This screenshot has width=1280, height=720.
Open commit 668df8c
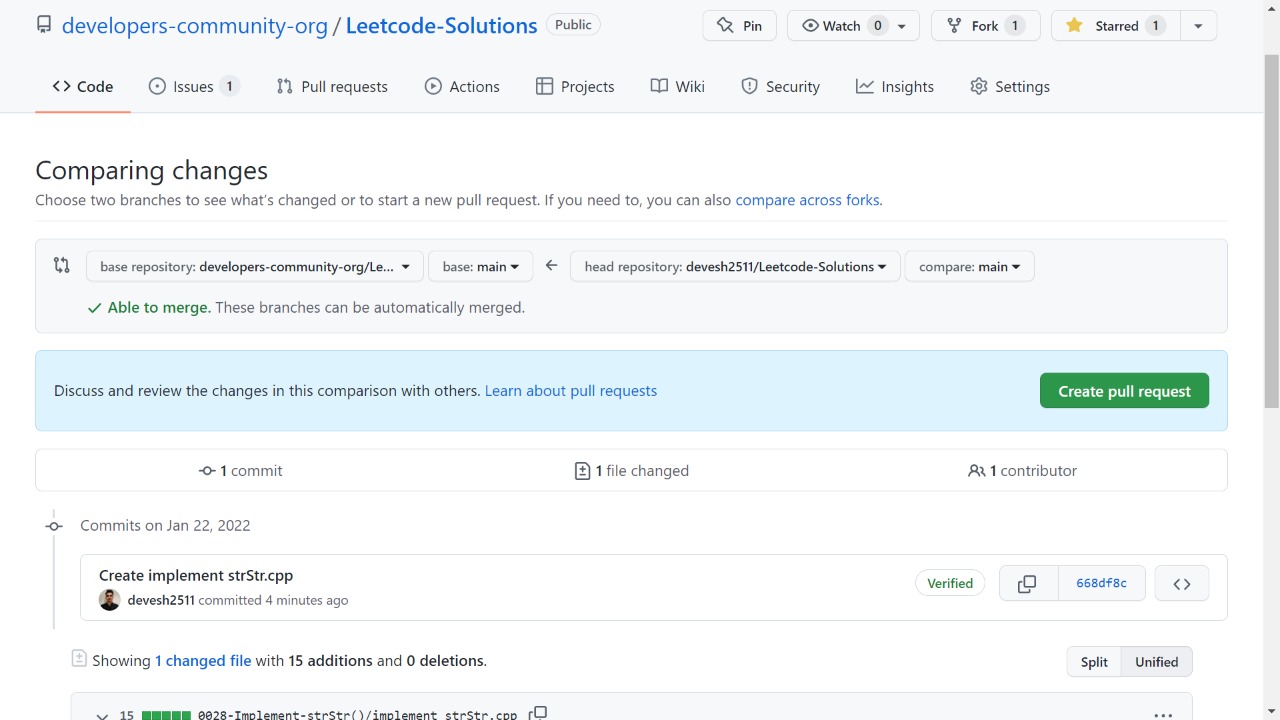[x=1101, y=584]
